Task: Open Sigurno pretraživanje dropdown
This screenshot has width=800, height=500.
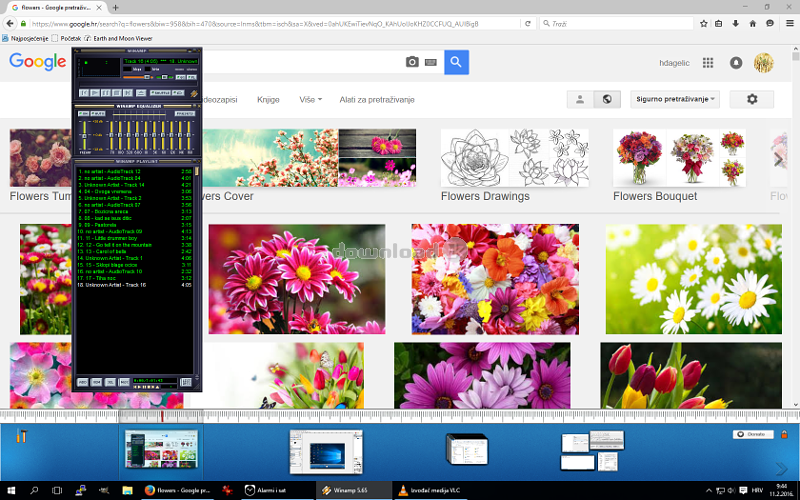Action: [675, 99]
